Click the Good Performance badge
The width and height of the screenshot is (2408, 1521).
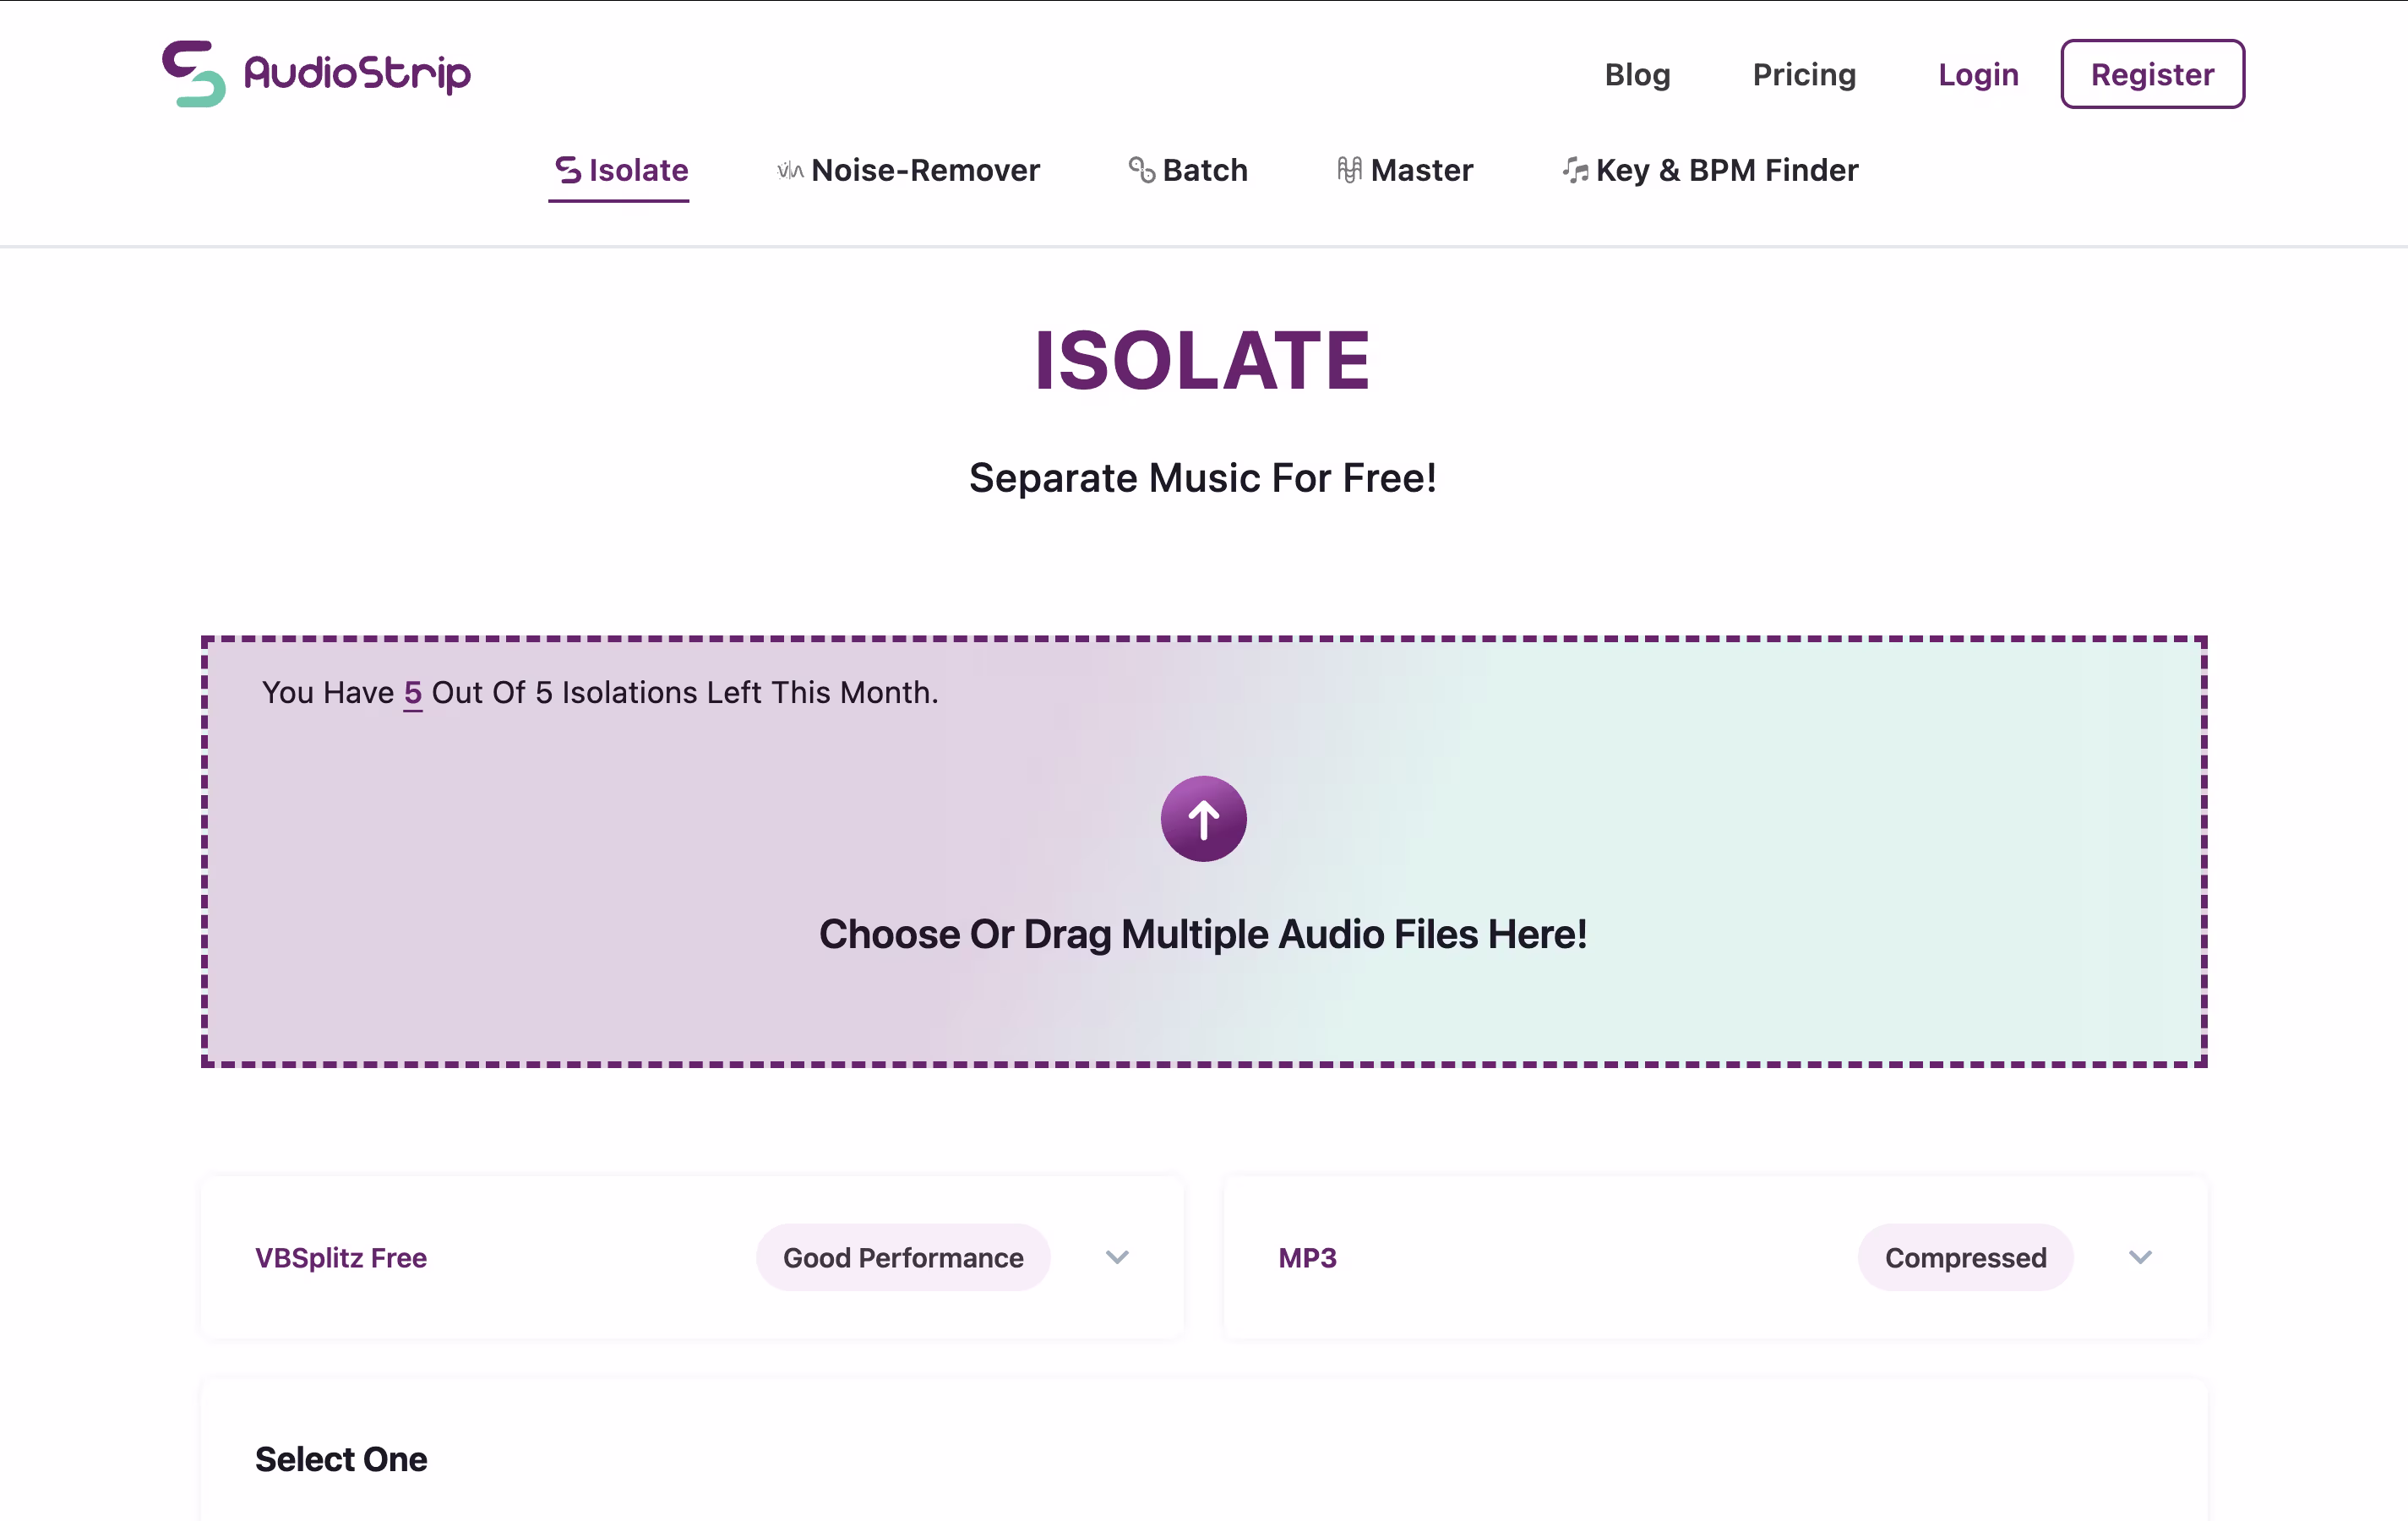click(903, 1257)
